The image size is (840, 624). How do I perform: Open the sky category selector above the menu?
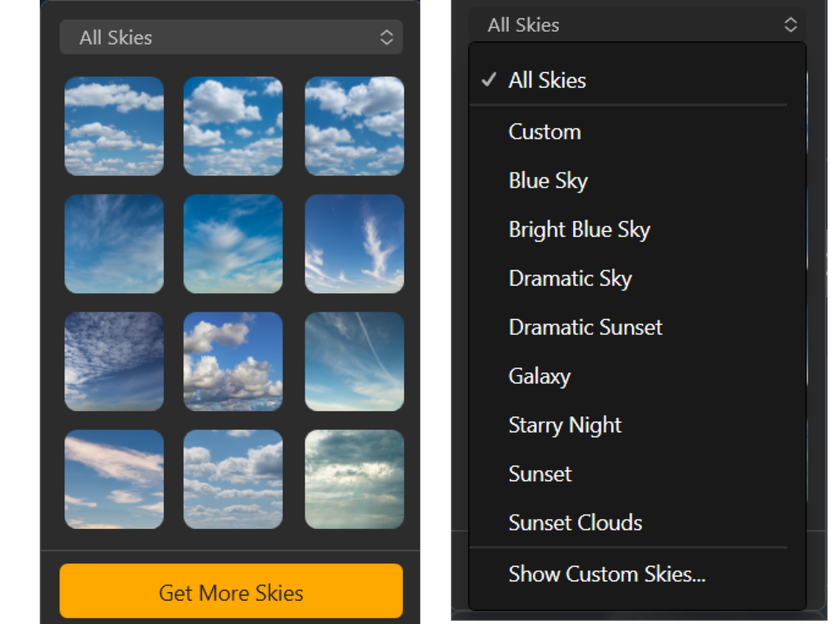pos(637,25)
